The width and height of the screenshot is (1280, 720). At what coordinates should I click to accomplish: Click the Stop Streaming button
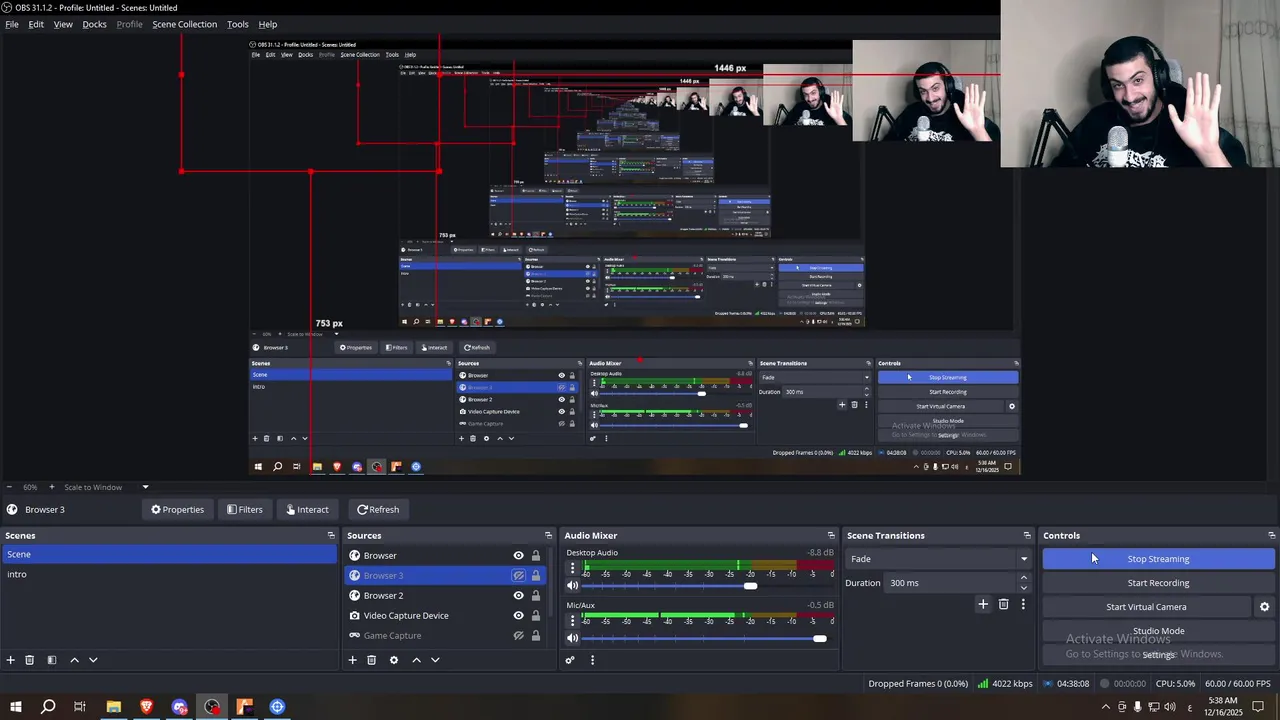click(x=1159, y=559)
